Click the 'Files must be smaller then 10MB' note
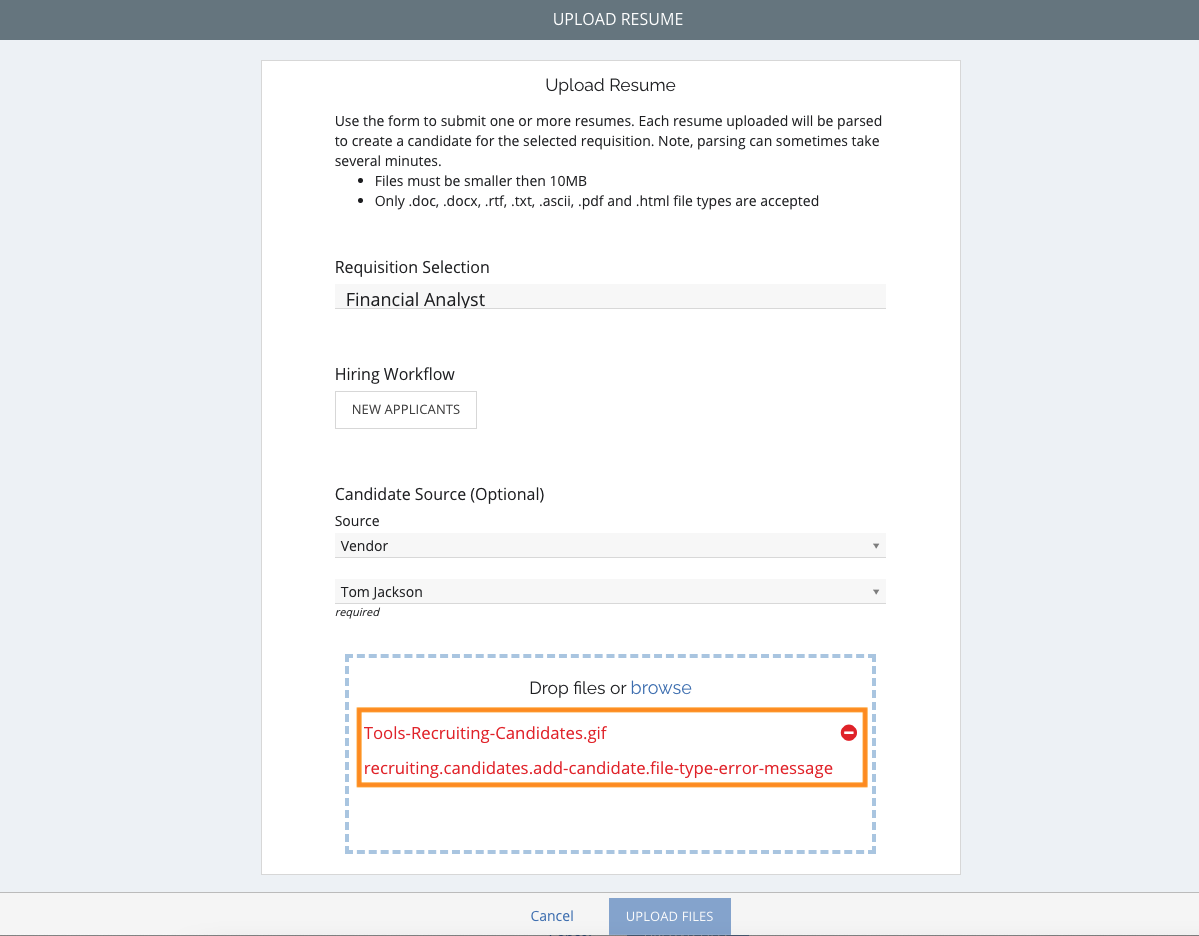Viewport: 1199px width, 936px height. tap(480, 181)
